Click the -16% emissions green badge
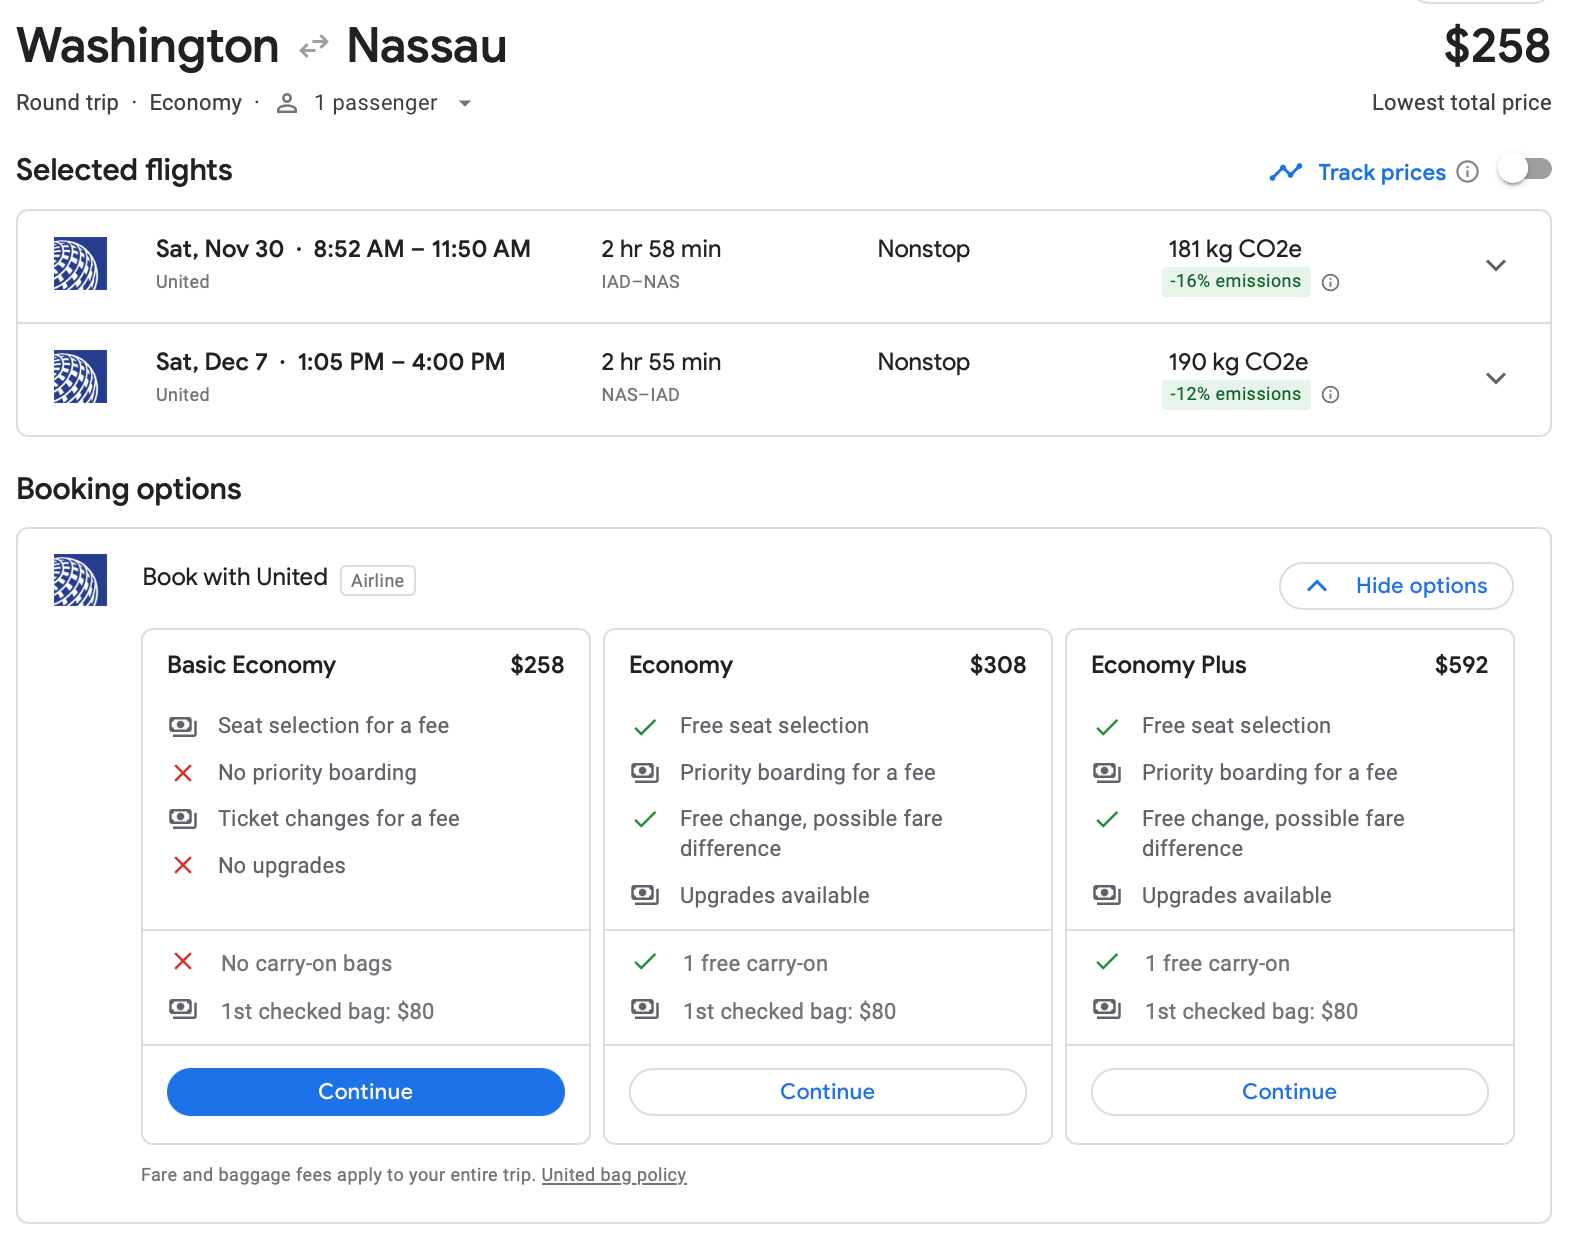Viewport: 1578px width, 1234px height. click(x=1235, y=282)
